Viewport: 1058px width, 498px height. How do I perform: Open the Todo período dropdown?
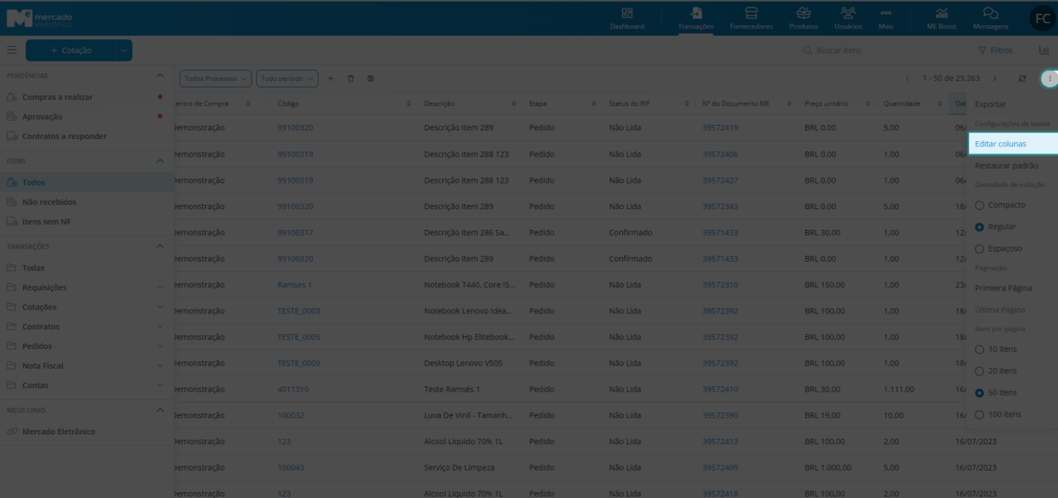[287, 79]
